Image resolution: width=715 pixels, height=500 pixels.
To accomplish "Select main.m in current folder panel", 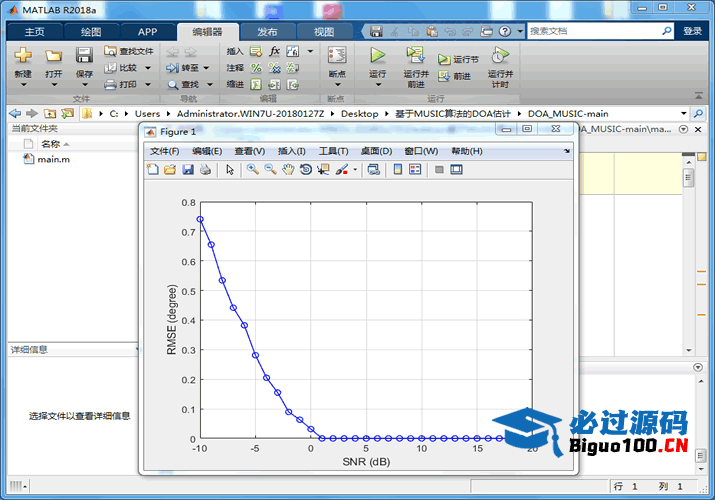I will coord(53,160).
